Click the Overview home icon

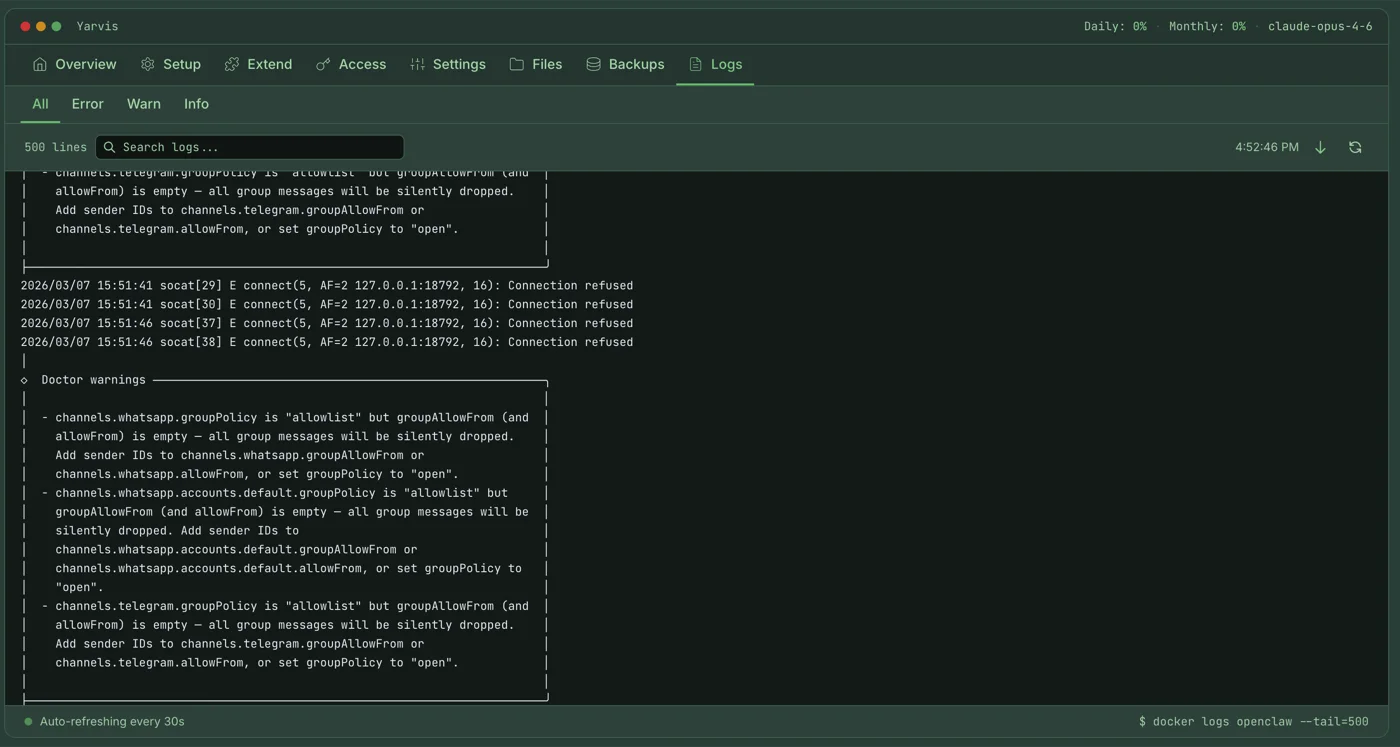coord(40,64)
